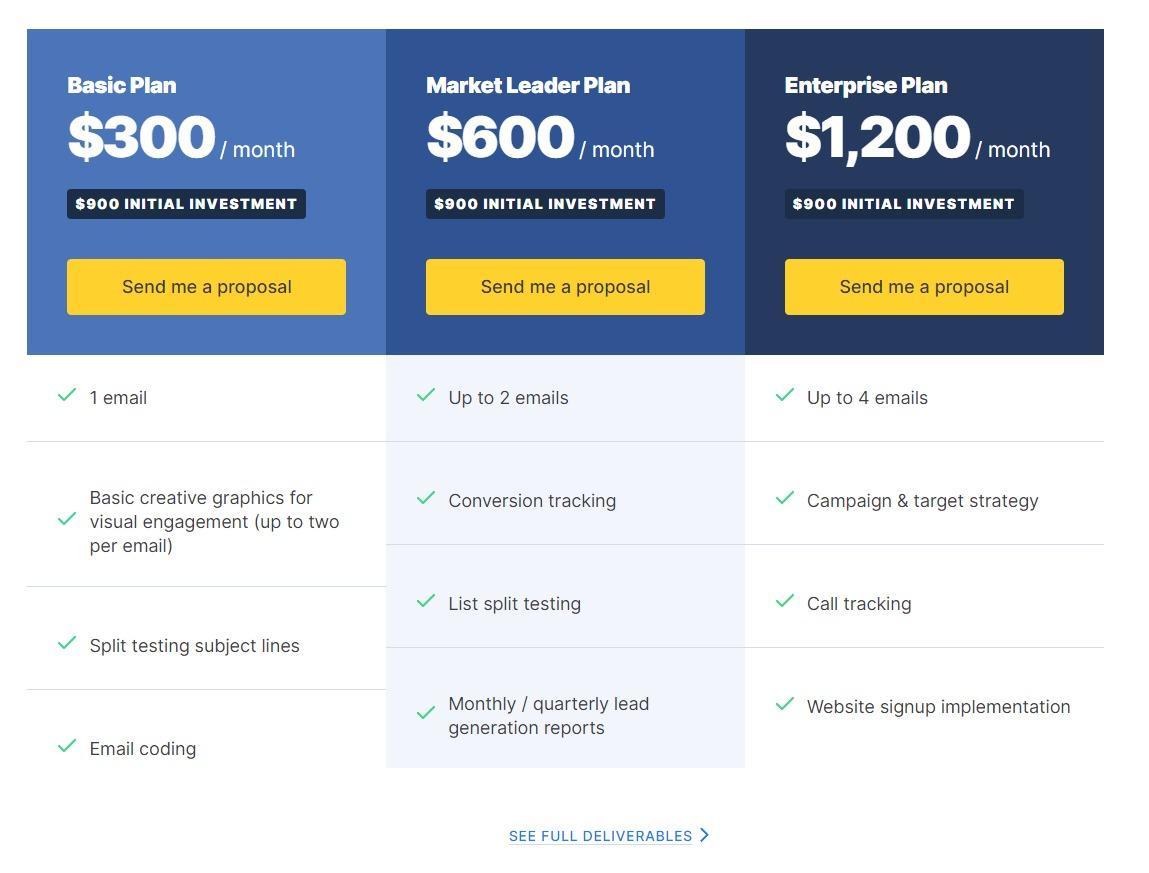
Task: Click the checkmark next to 'Campaign & target strategy'
Action: (785, 498)
